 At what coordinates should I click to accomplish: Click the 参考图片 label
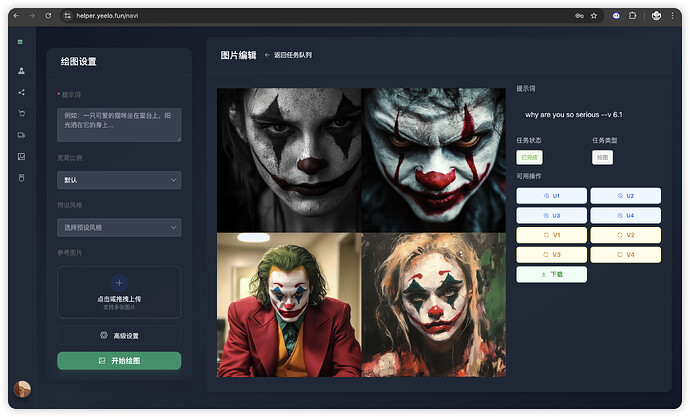click(x=70, y=252)
